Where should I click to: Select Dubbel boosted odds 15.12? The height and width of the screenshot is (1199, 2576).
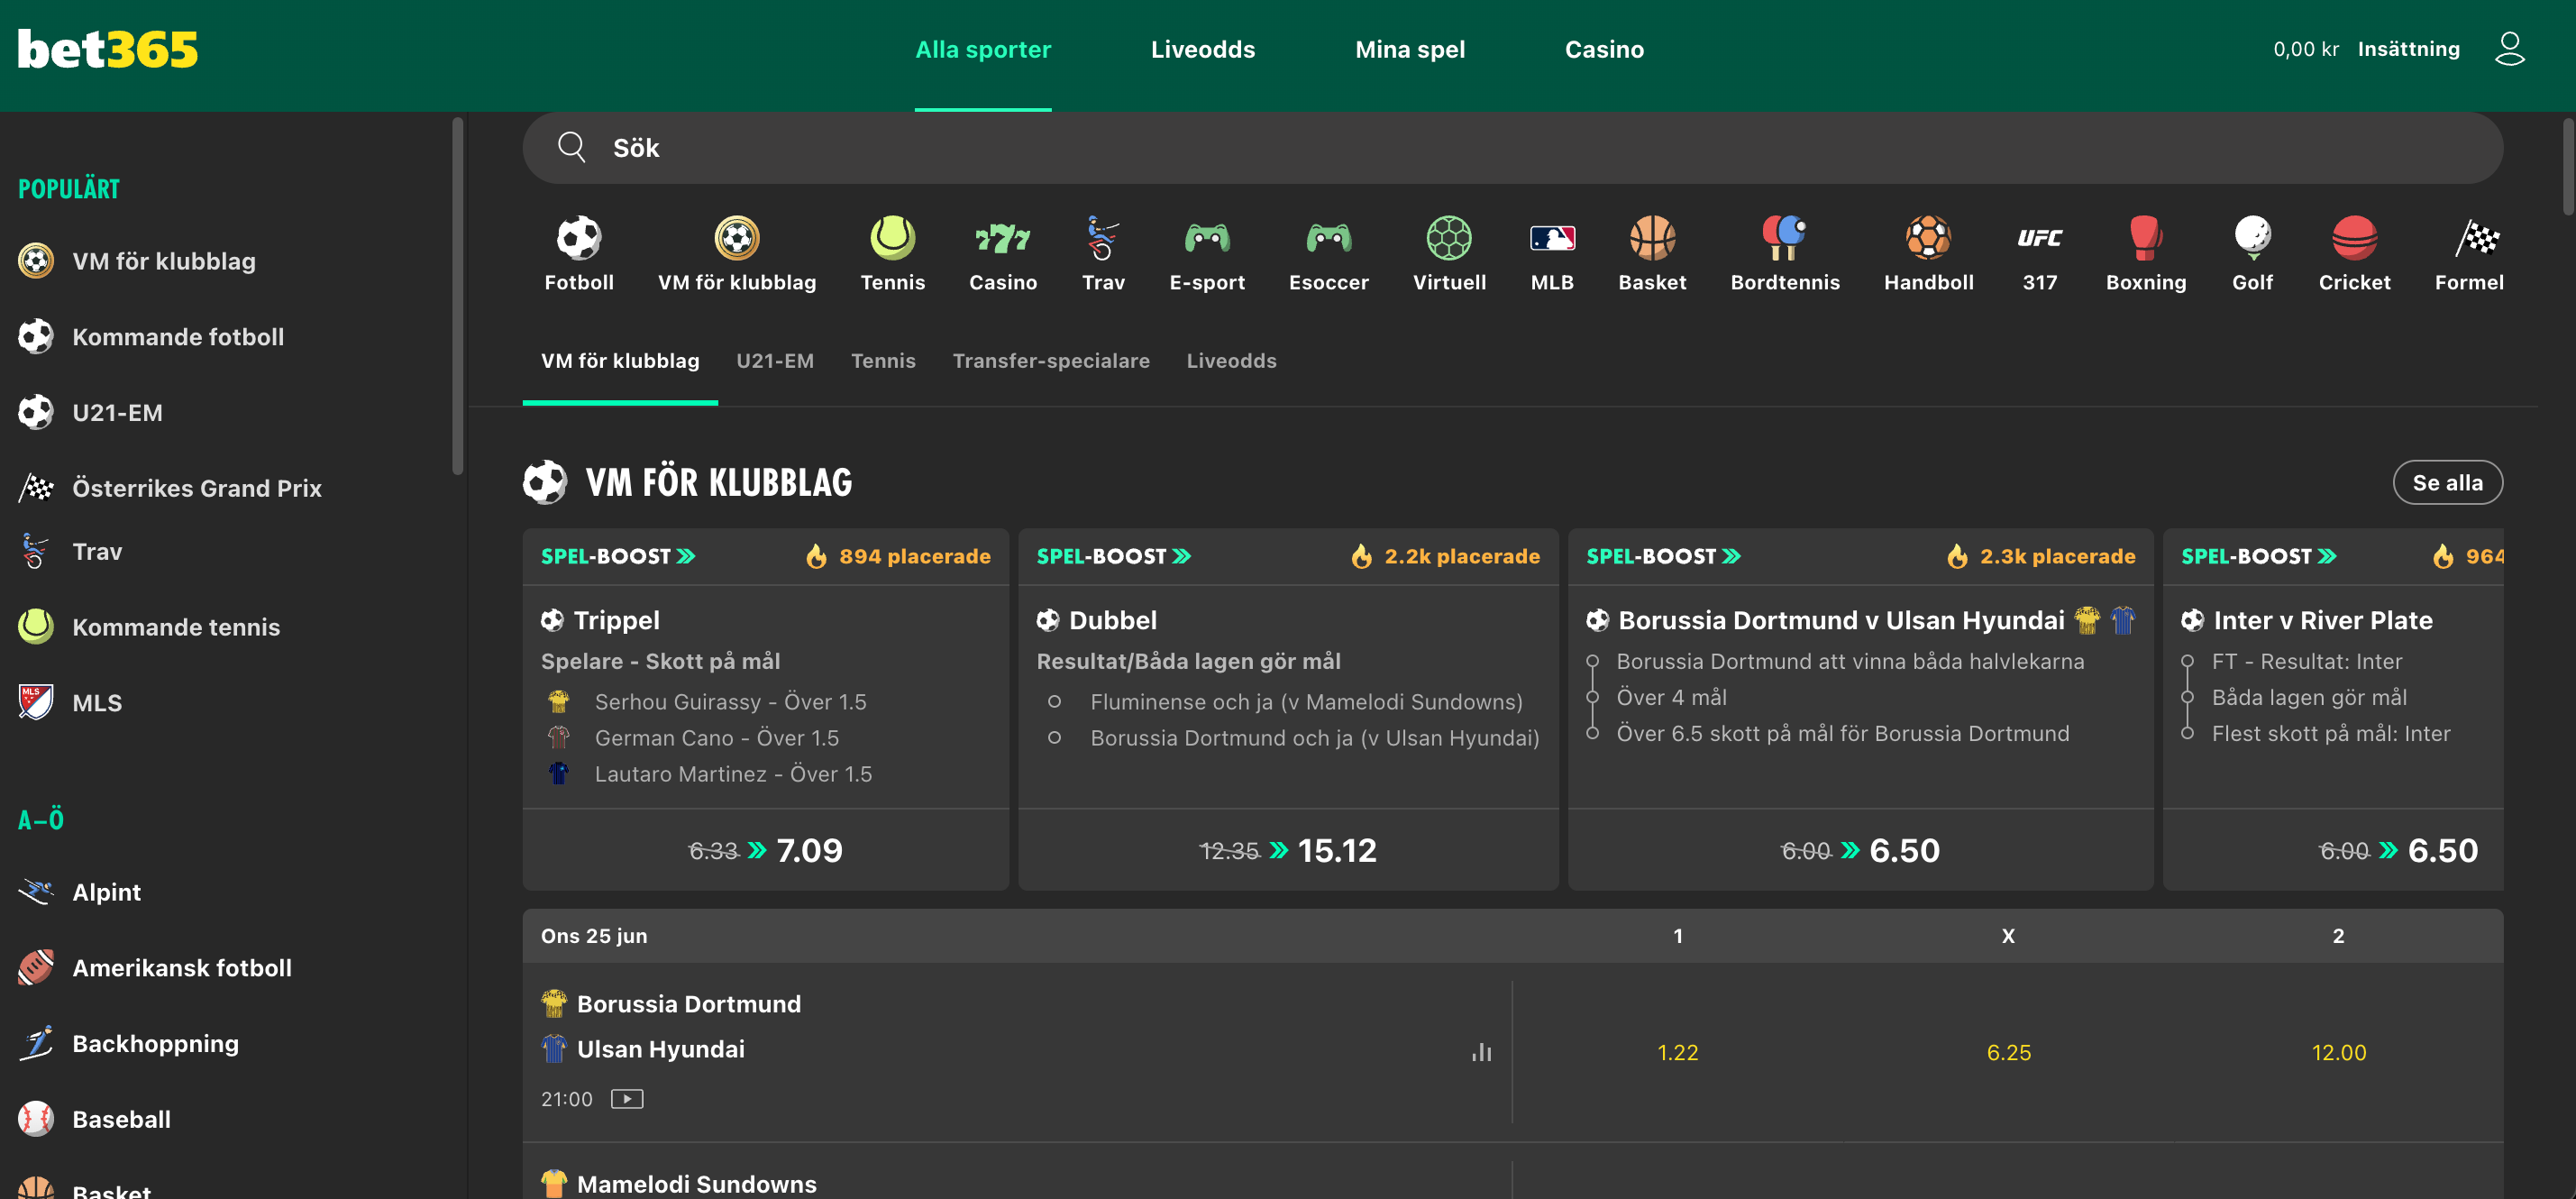(1288, 850)
